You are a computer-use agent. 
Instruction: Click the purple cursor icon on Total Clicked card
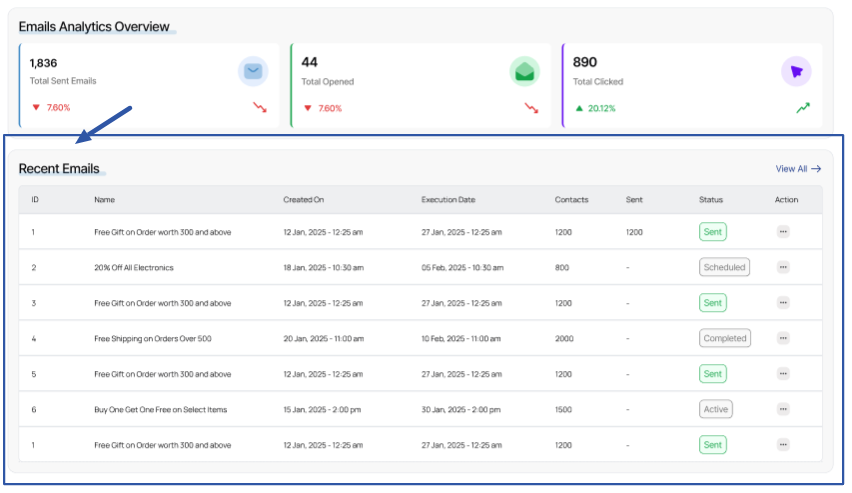tap(796, 71)
